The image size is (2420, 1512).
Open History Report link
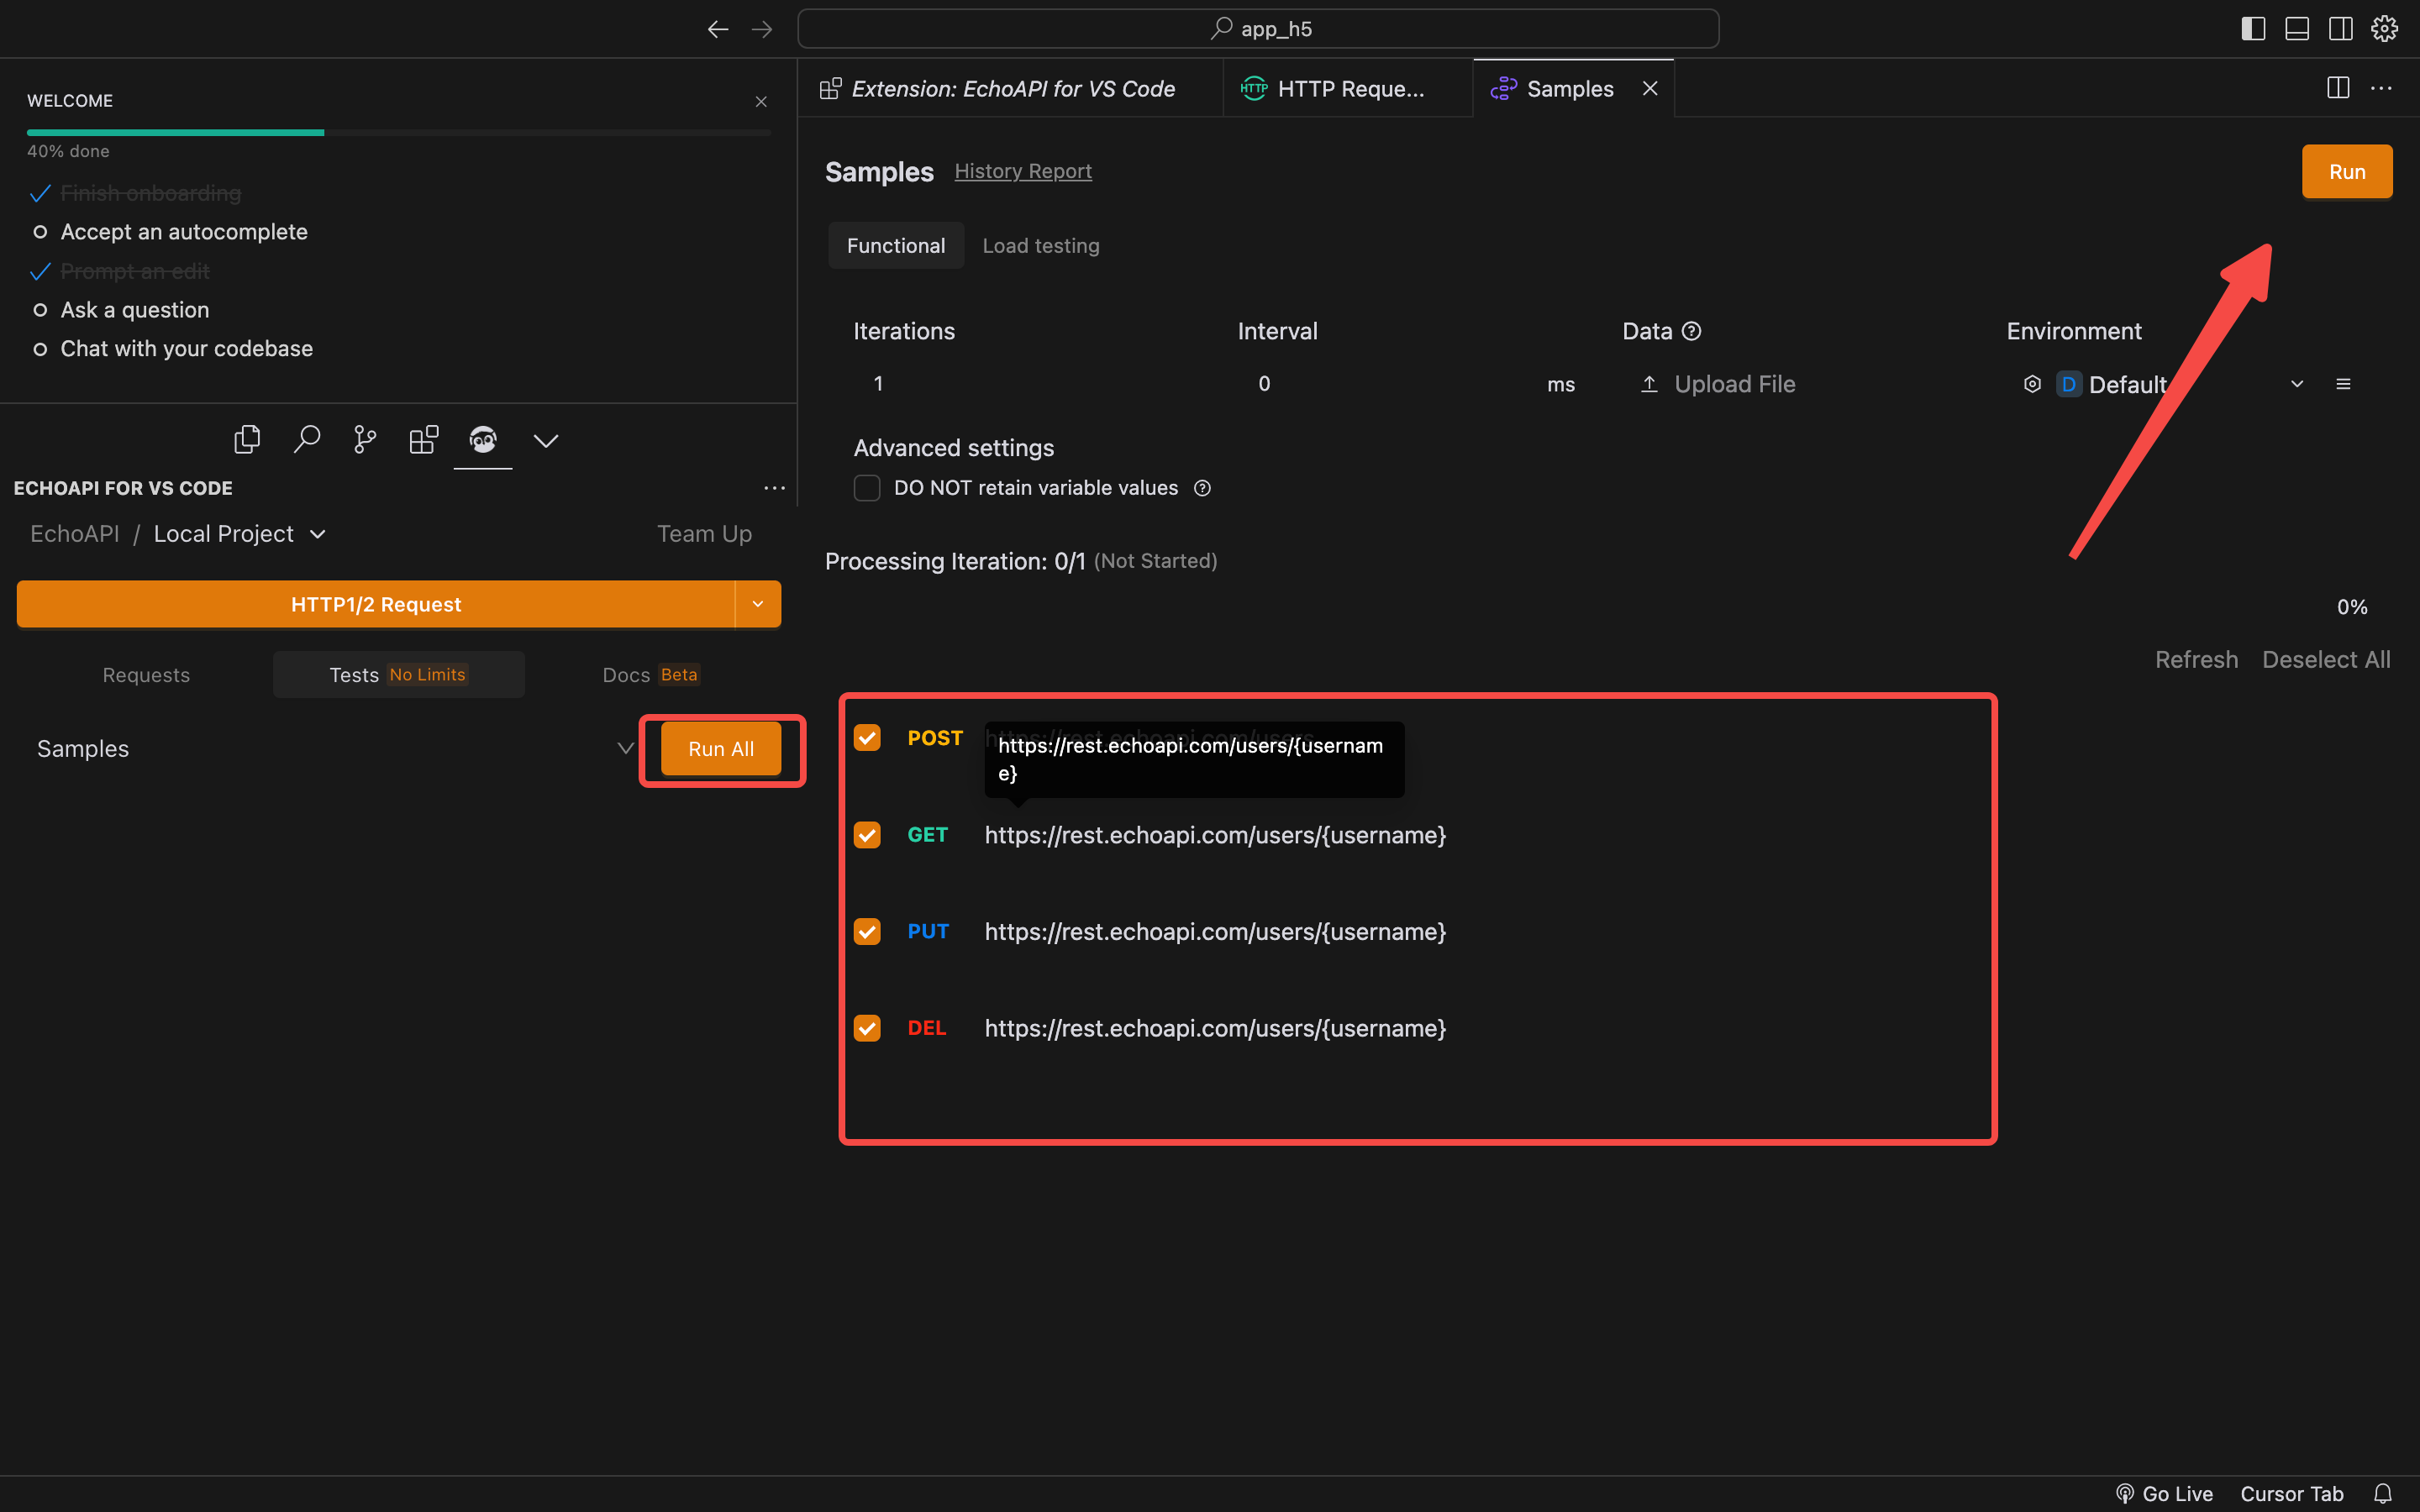(x=1023, y=171)
